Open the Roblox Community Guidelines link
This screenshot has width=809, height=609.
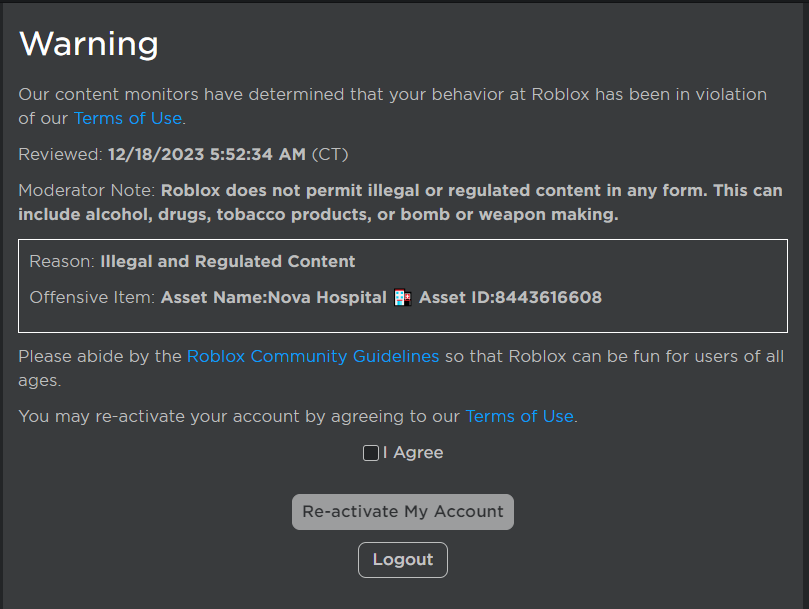tap(313, 357)
